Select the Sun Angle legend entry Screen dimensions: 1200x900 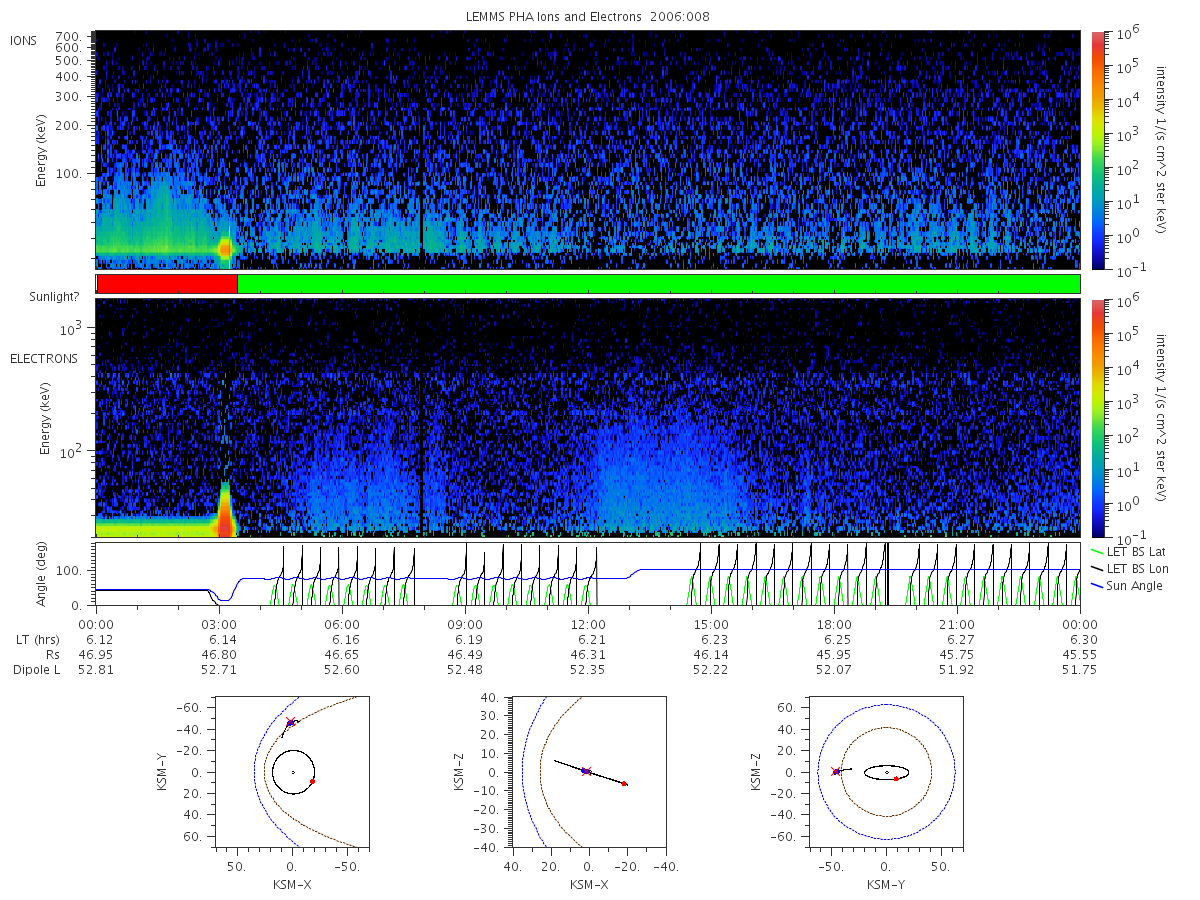click(x=1128, y=585)
